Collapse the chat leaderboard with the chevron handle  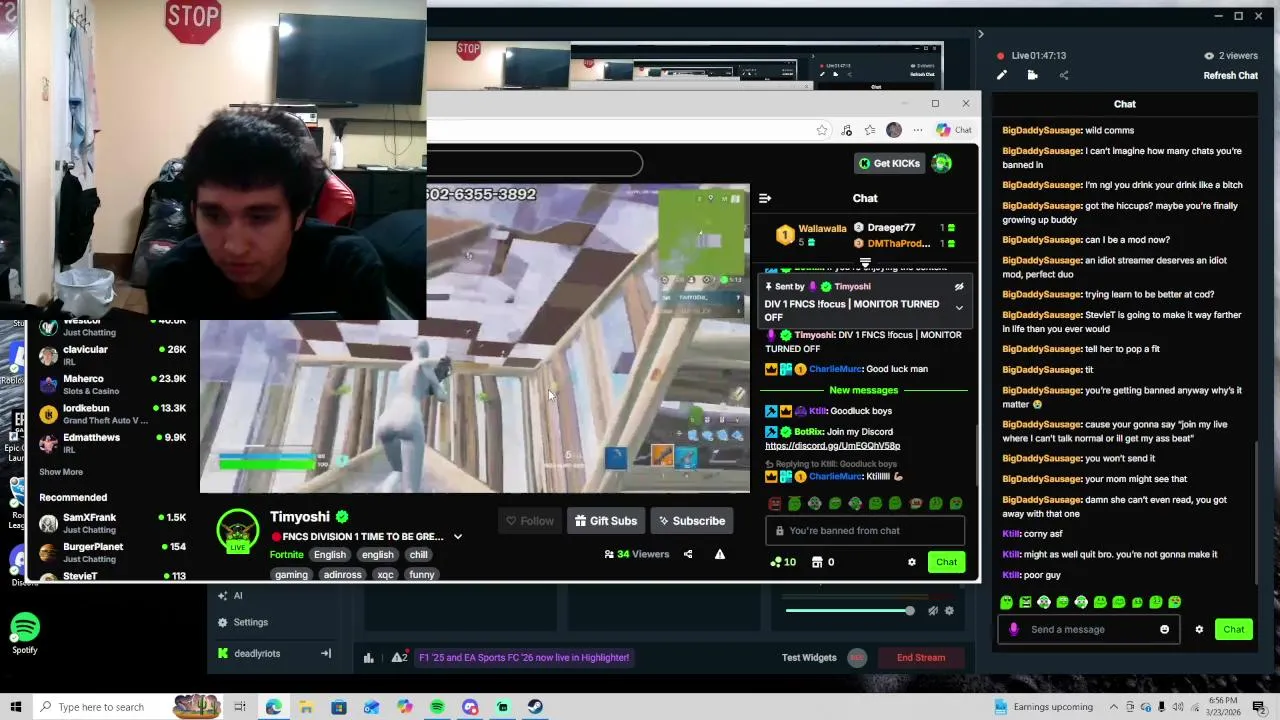[865, 263]
